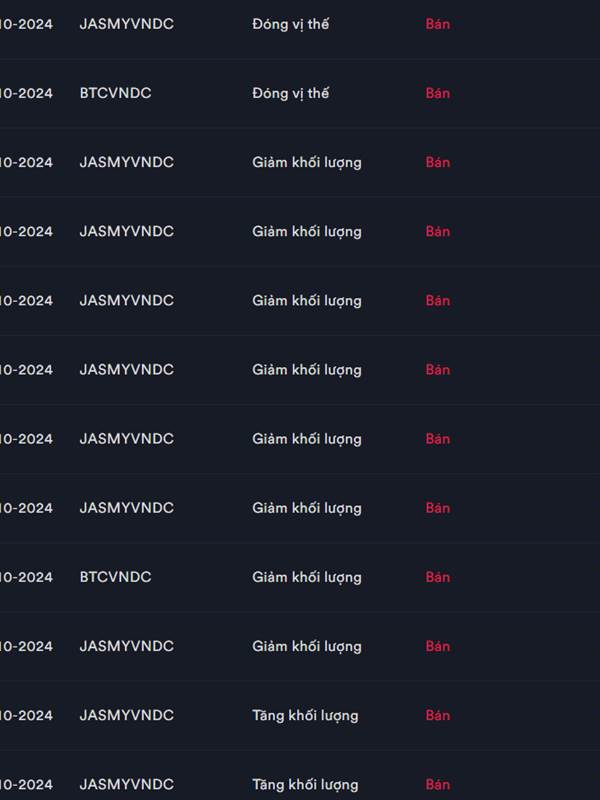Click JASMYVNDC in the upper Tăng khối lượng row
Image resolution: width=600 pixels, height=800 pixels.
[127, 715]
